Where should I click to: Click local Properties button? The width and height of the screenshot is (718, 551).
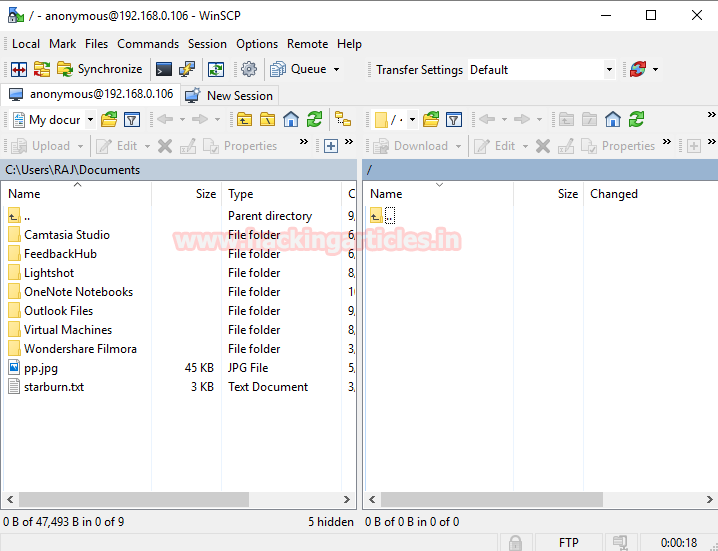(x=240, y=146)
